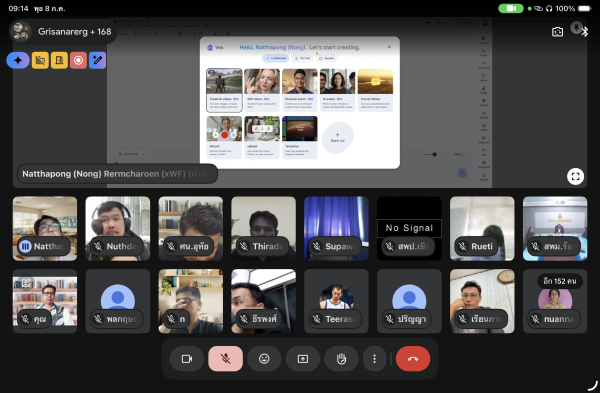
Task: Click the blue plus button in the shared editor
Action: pos(462,173)
